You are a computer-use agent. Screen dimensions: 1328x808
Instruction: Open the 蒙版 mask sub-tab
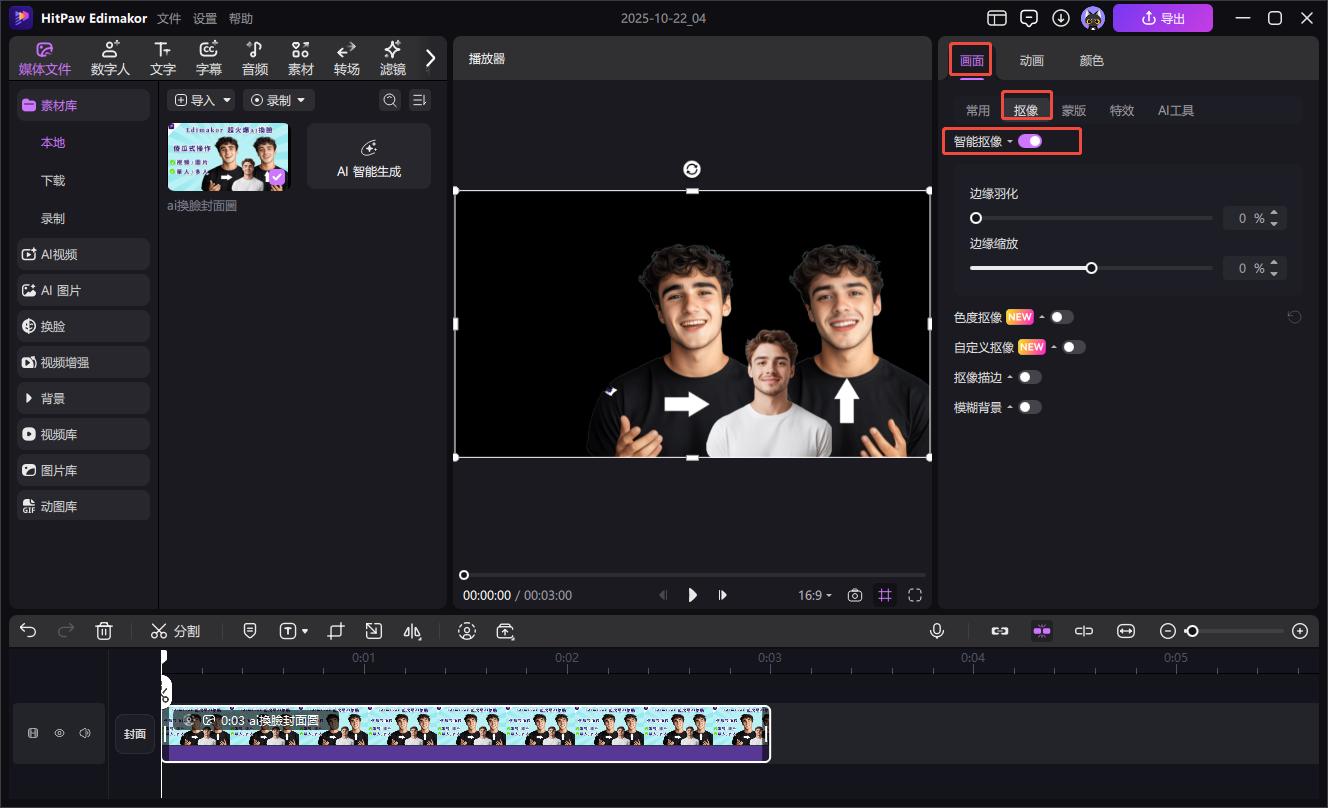(1074, 110)
